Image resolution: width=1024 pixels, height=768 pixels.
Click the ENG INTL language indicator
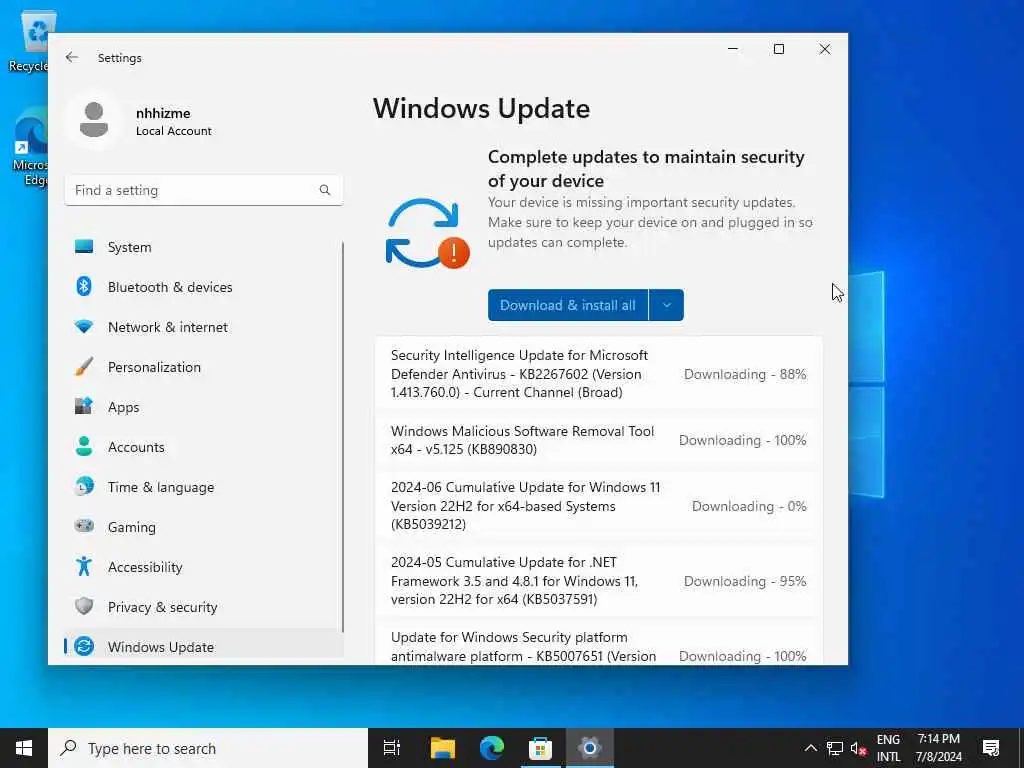tap(888, 748)
